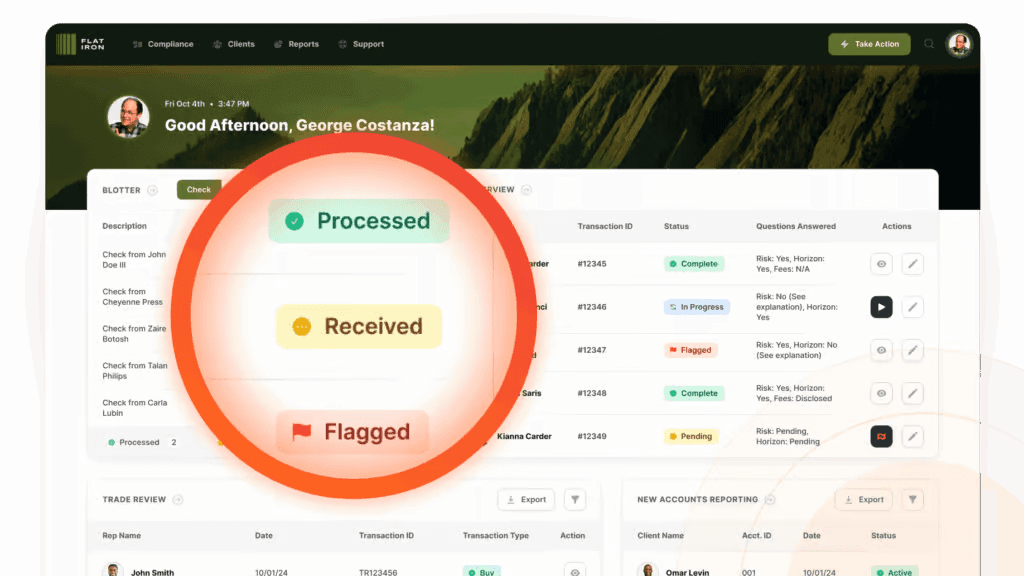Viewport: 1024px width, 576px height.
Task: Click the icon beside the Overview heading
Action: pos(526,189)
